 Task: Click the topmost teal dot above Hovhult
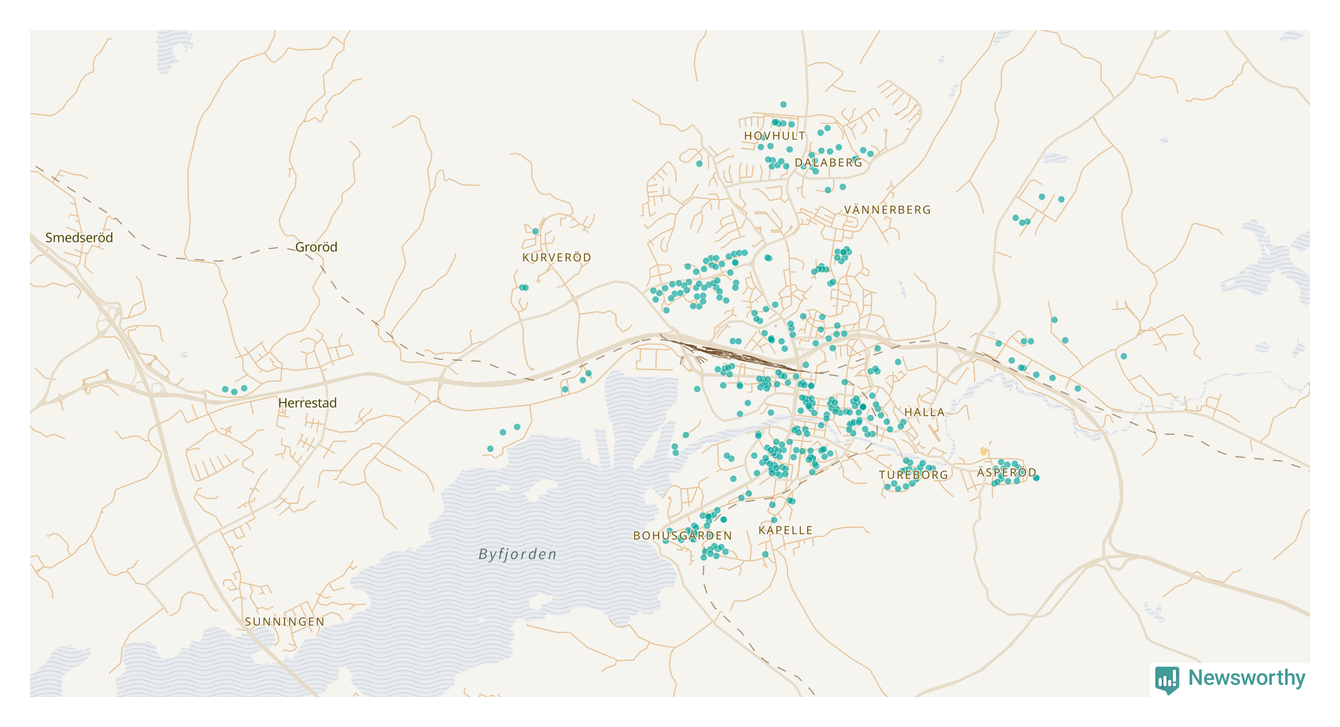pos(783,104)
